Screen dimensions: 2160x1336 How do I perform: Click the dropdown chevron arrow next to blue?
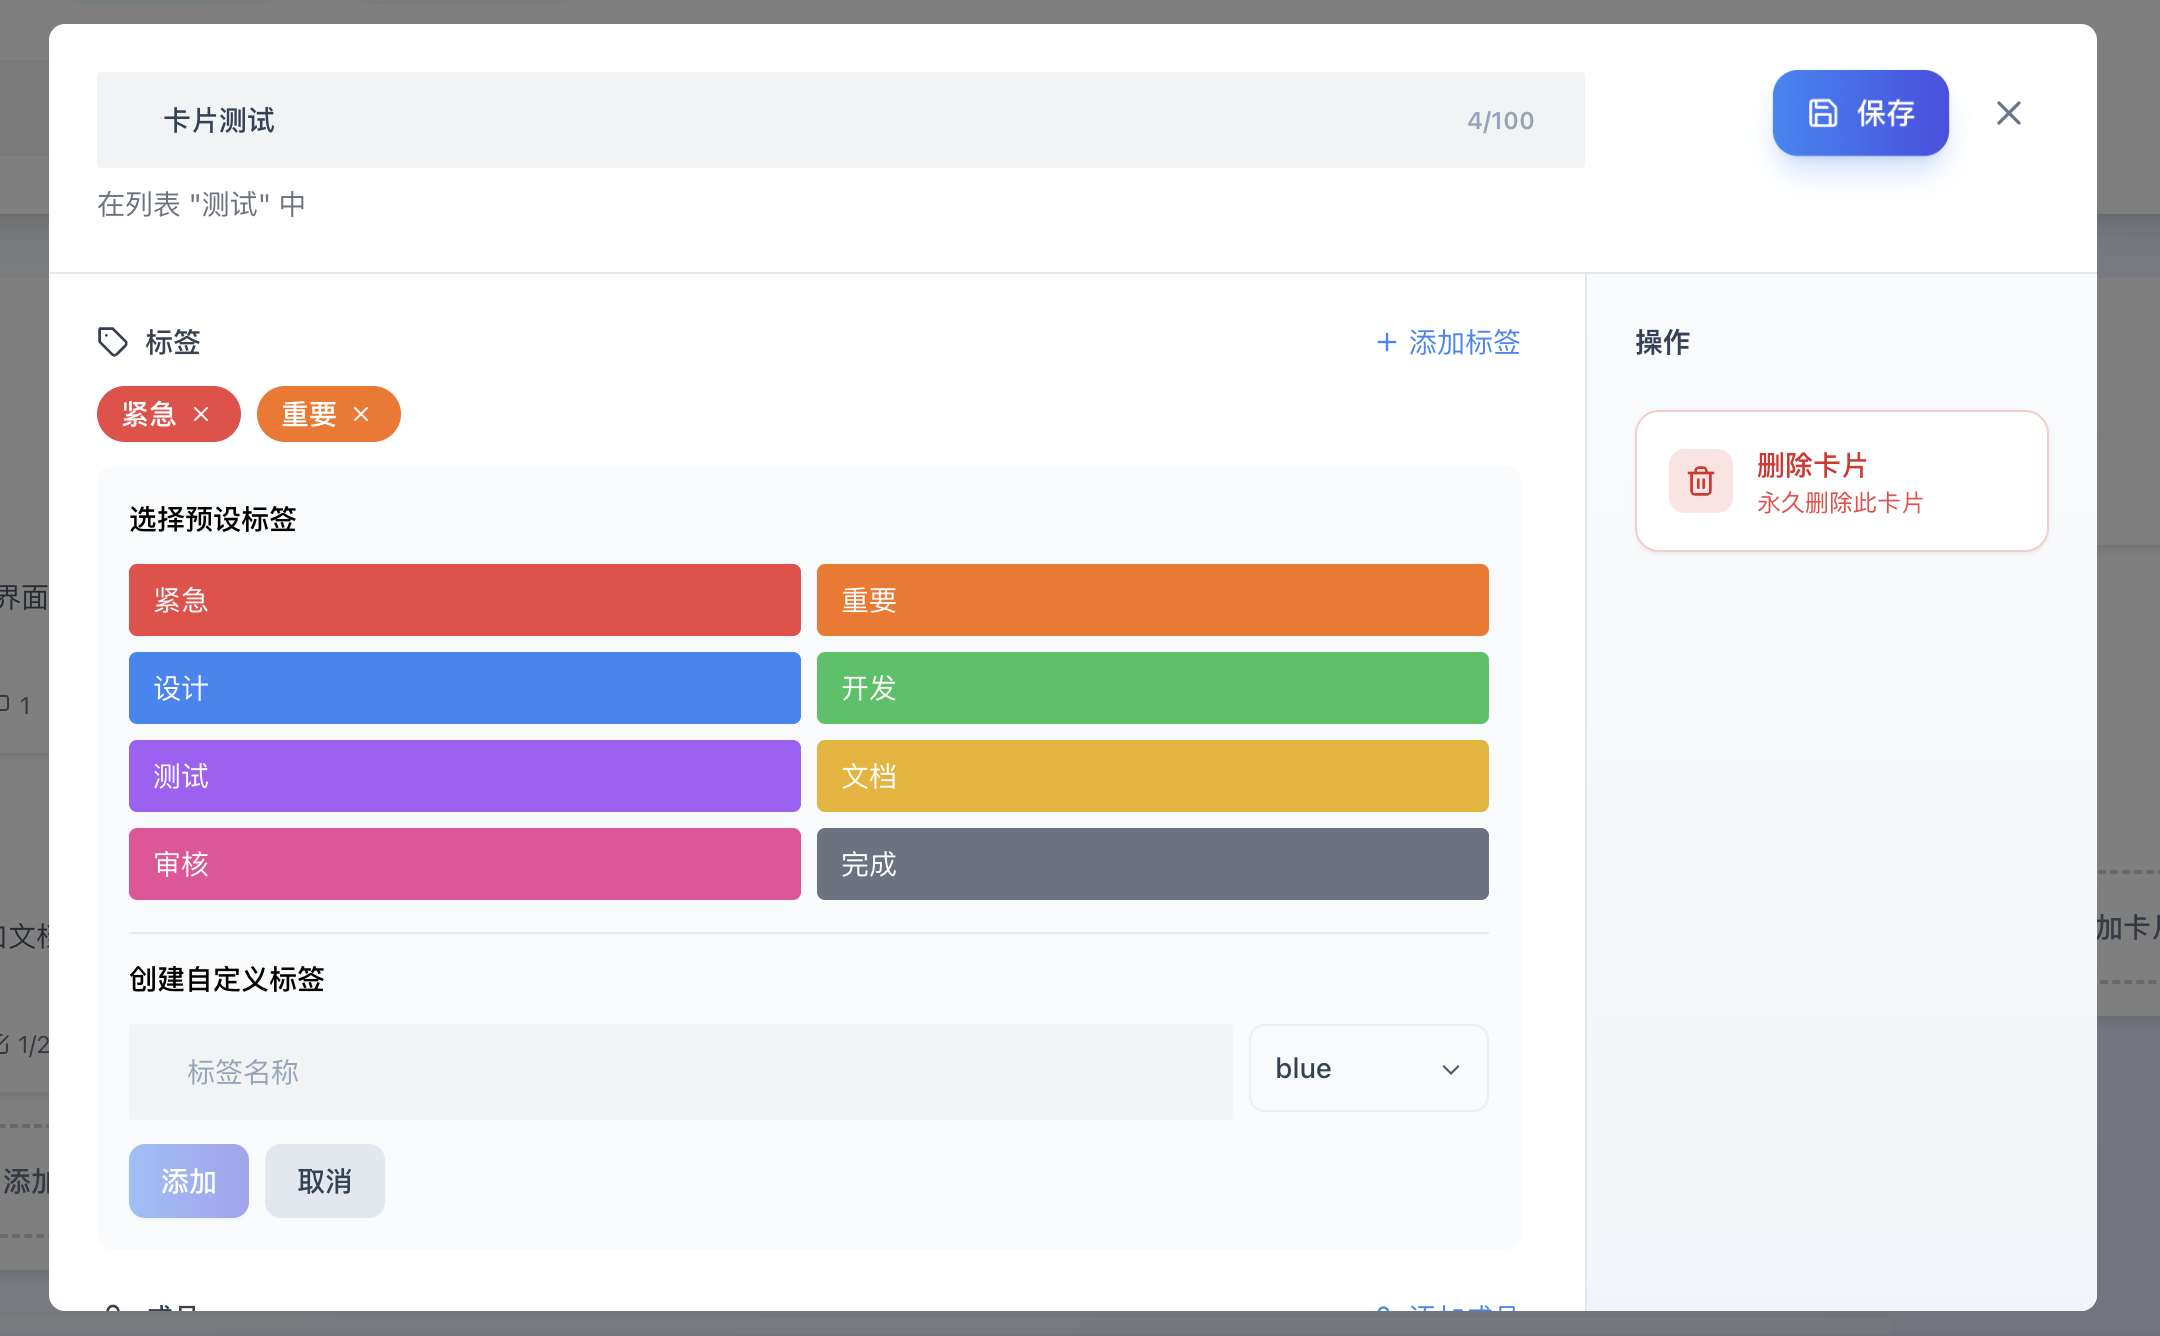point(1450,1069)
